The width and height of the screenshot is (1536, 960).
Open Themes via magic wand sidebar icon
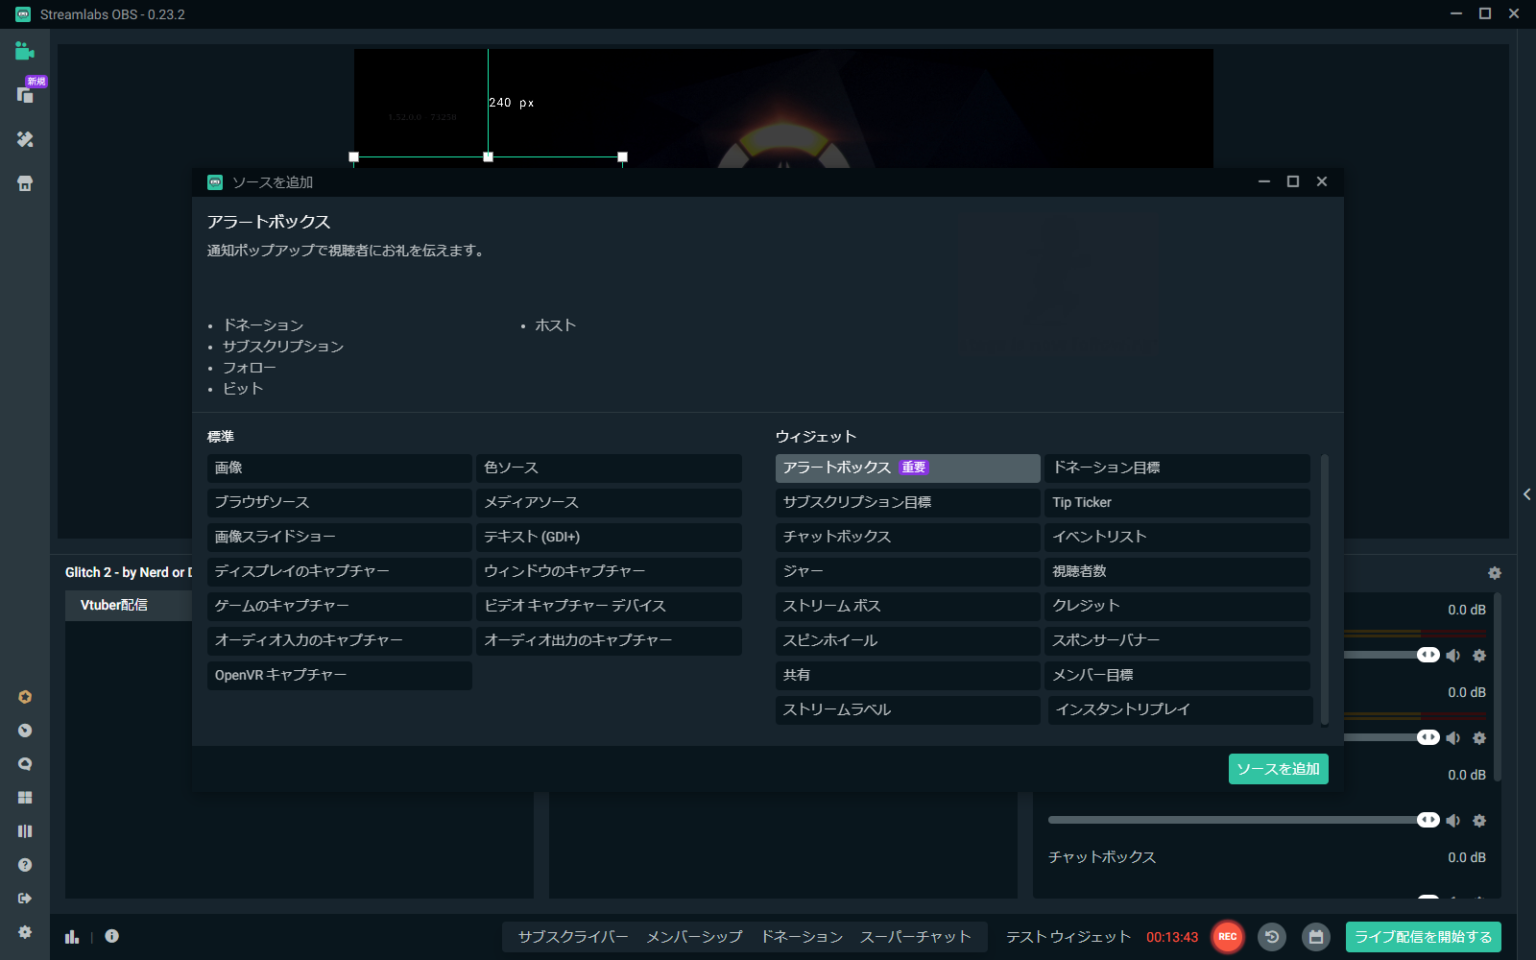(x=25, y=139)
